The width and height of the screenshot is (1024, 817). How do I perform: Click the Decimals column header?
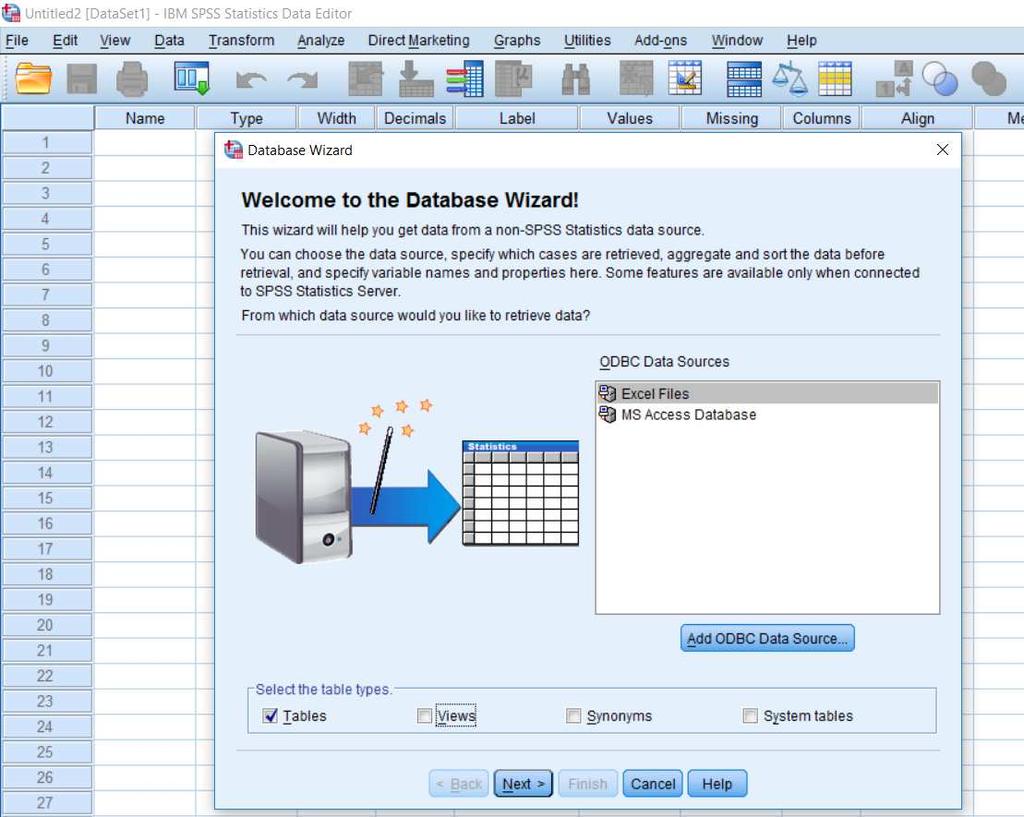415,118
